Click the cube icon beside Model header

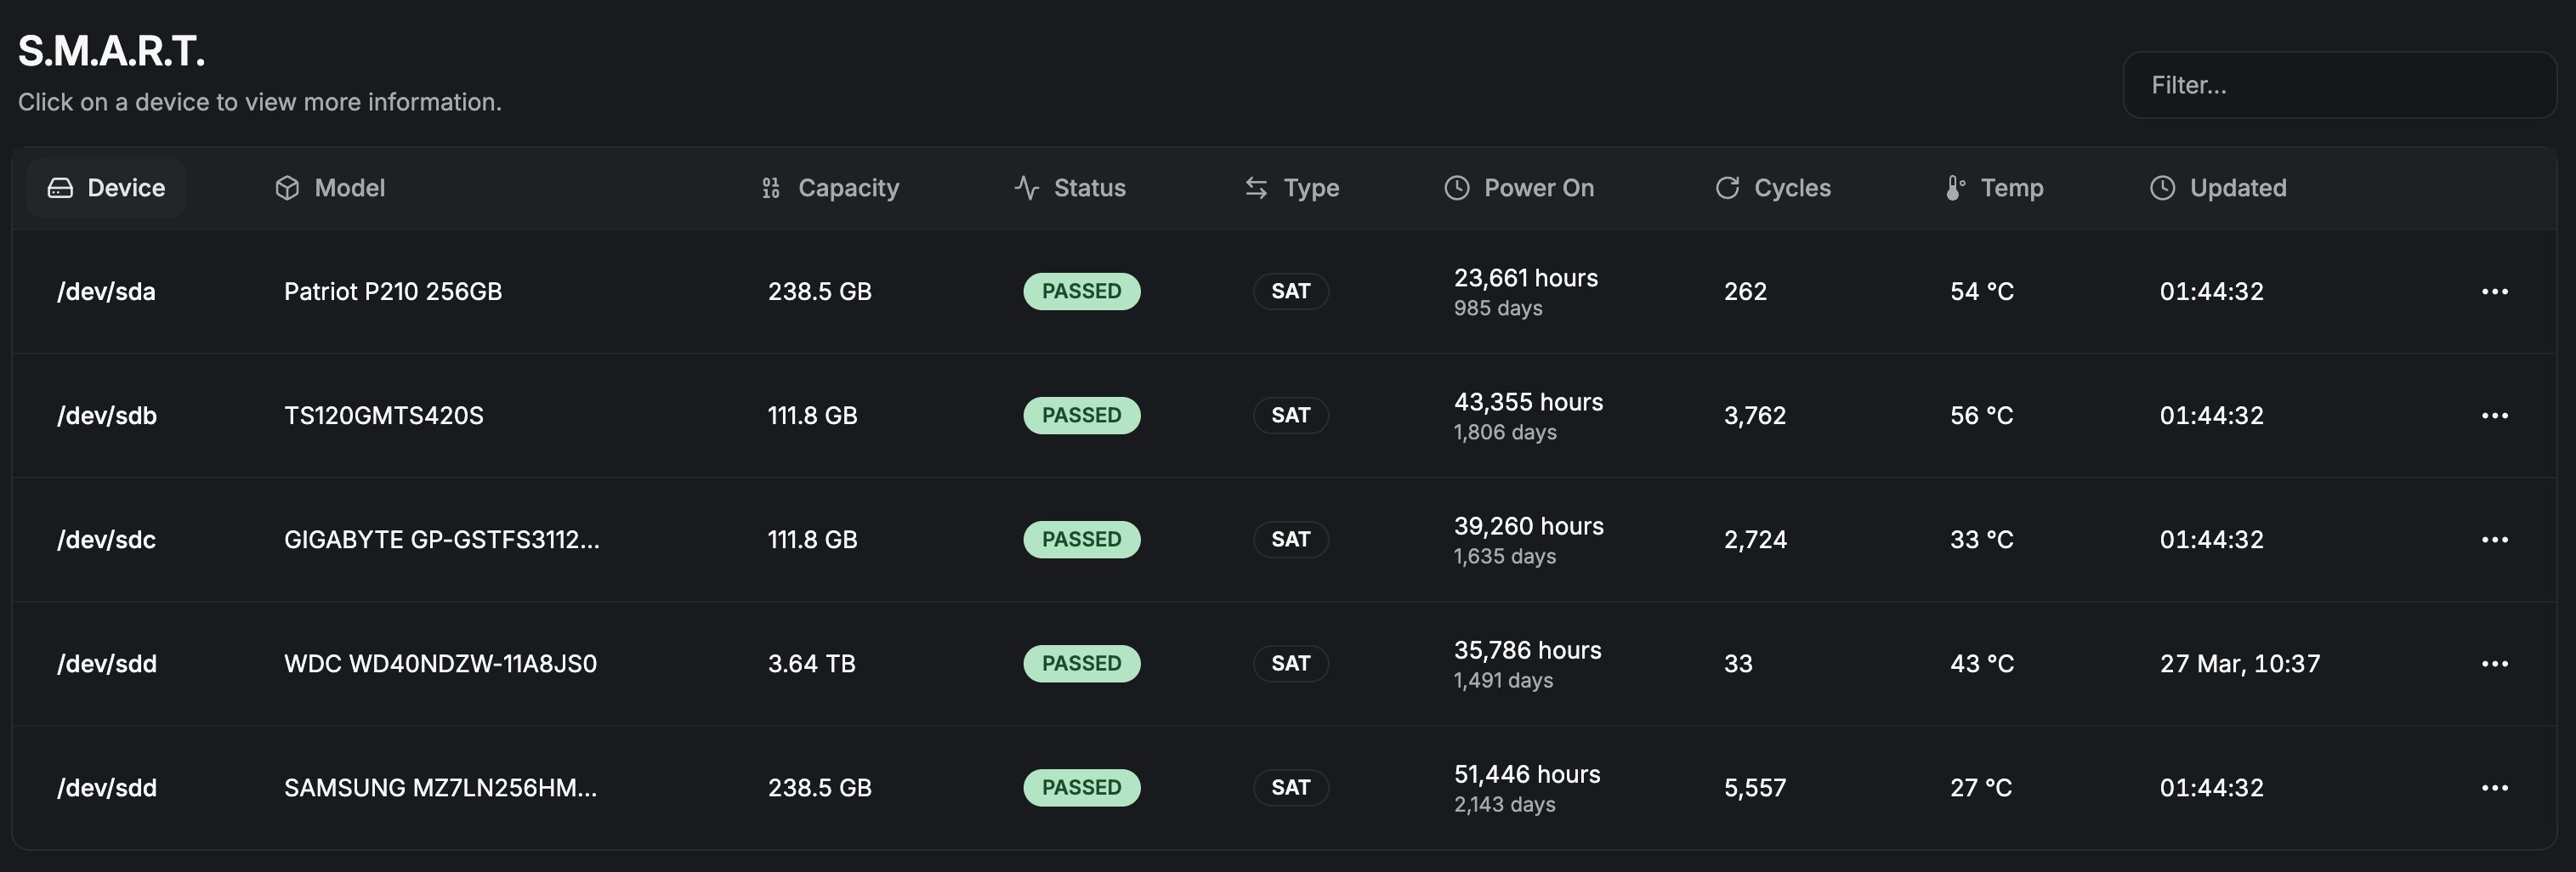(287, 188)
